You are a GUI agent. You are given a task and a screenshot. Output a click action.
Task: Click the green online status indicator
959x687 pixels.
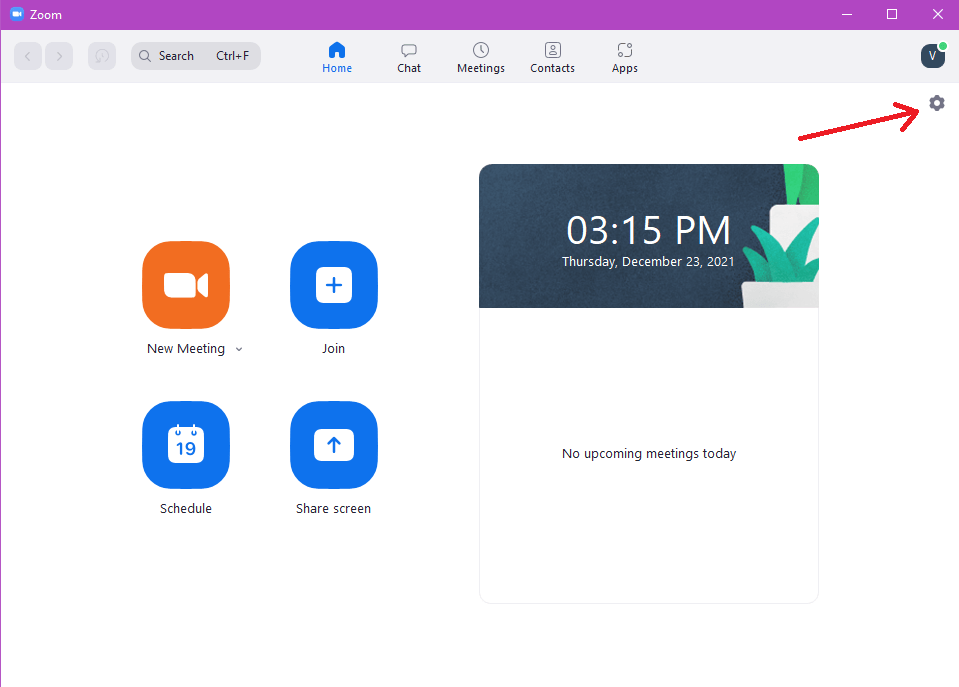942,44
